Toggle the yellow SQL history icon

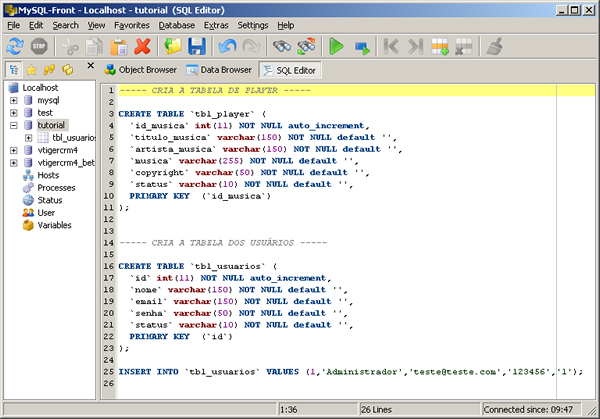[x=49, y=70]
